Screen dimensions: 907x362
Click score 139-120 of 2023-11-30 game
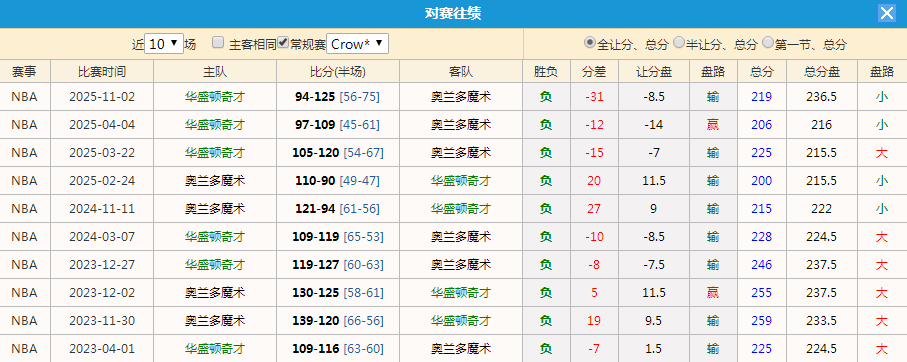coord(316,321)
